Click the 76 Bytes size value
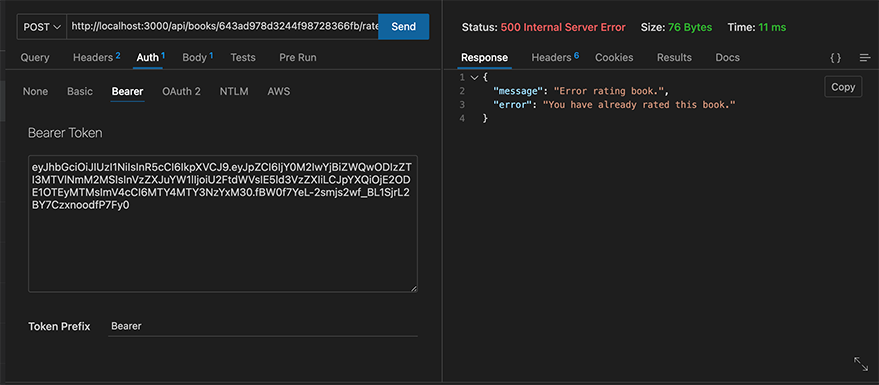 (690, 27)
